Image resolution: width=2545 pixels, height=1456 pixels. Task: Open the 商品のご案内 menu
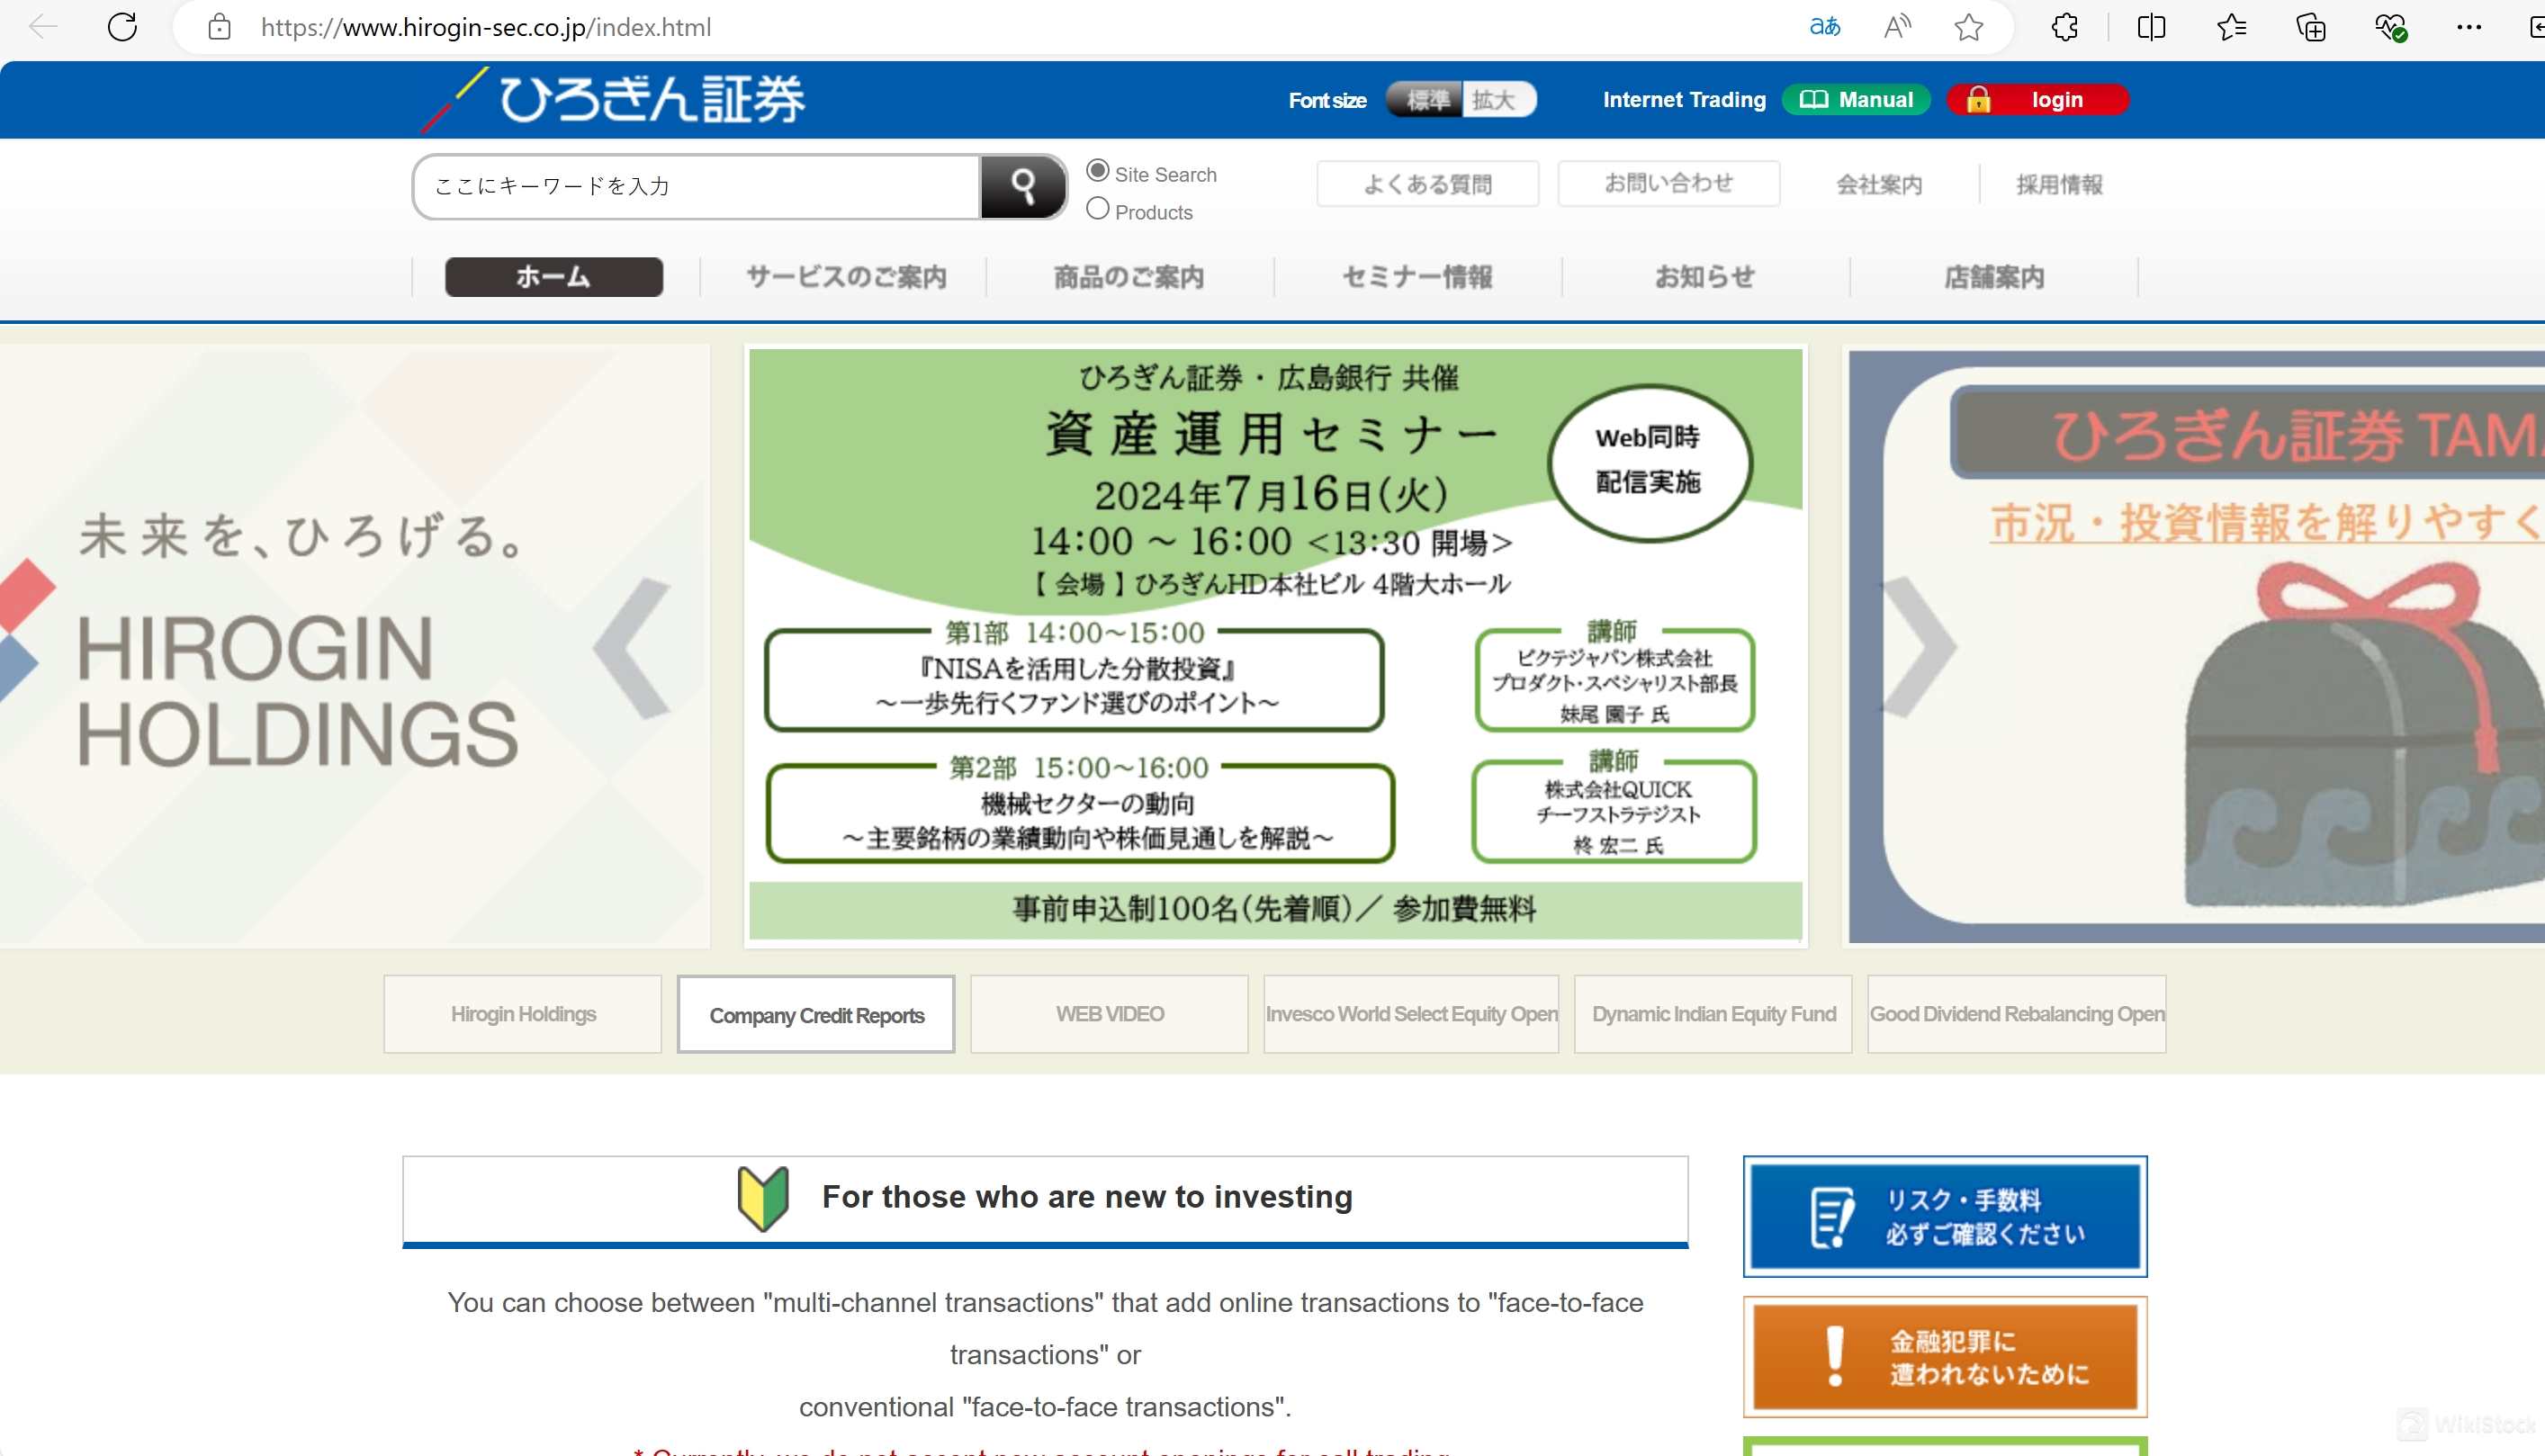click(1129, 277)
